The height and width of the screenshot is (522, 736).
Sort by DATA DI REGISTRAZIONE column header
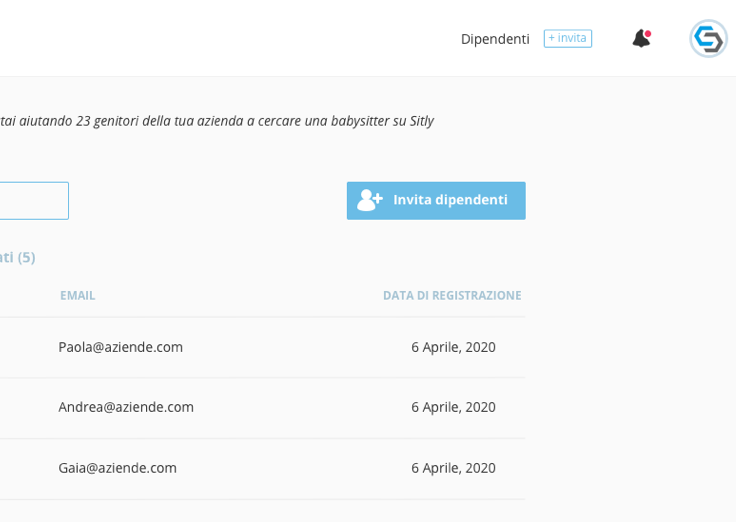tap(452, 296)
